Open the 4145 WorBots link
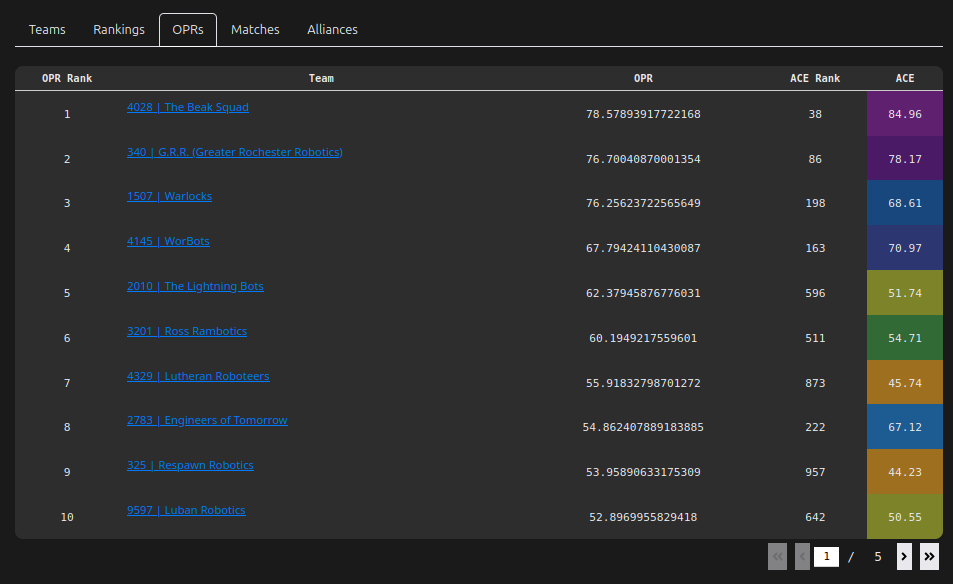This screenshot has width=953, height=584. [x=168, y=241]
